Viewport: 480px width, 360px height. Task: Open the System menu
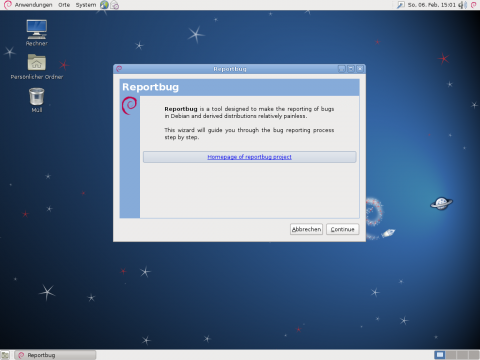(x=86, y=5)
